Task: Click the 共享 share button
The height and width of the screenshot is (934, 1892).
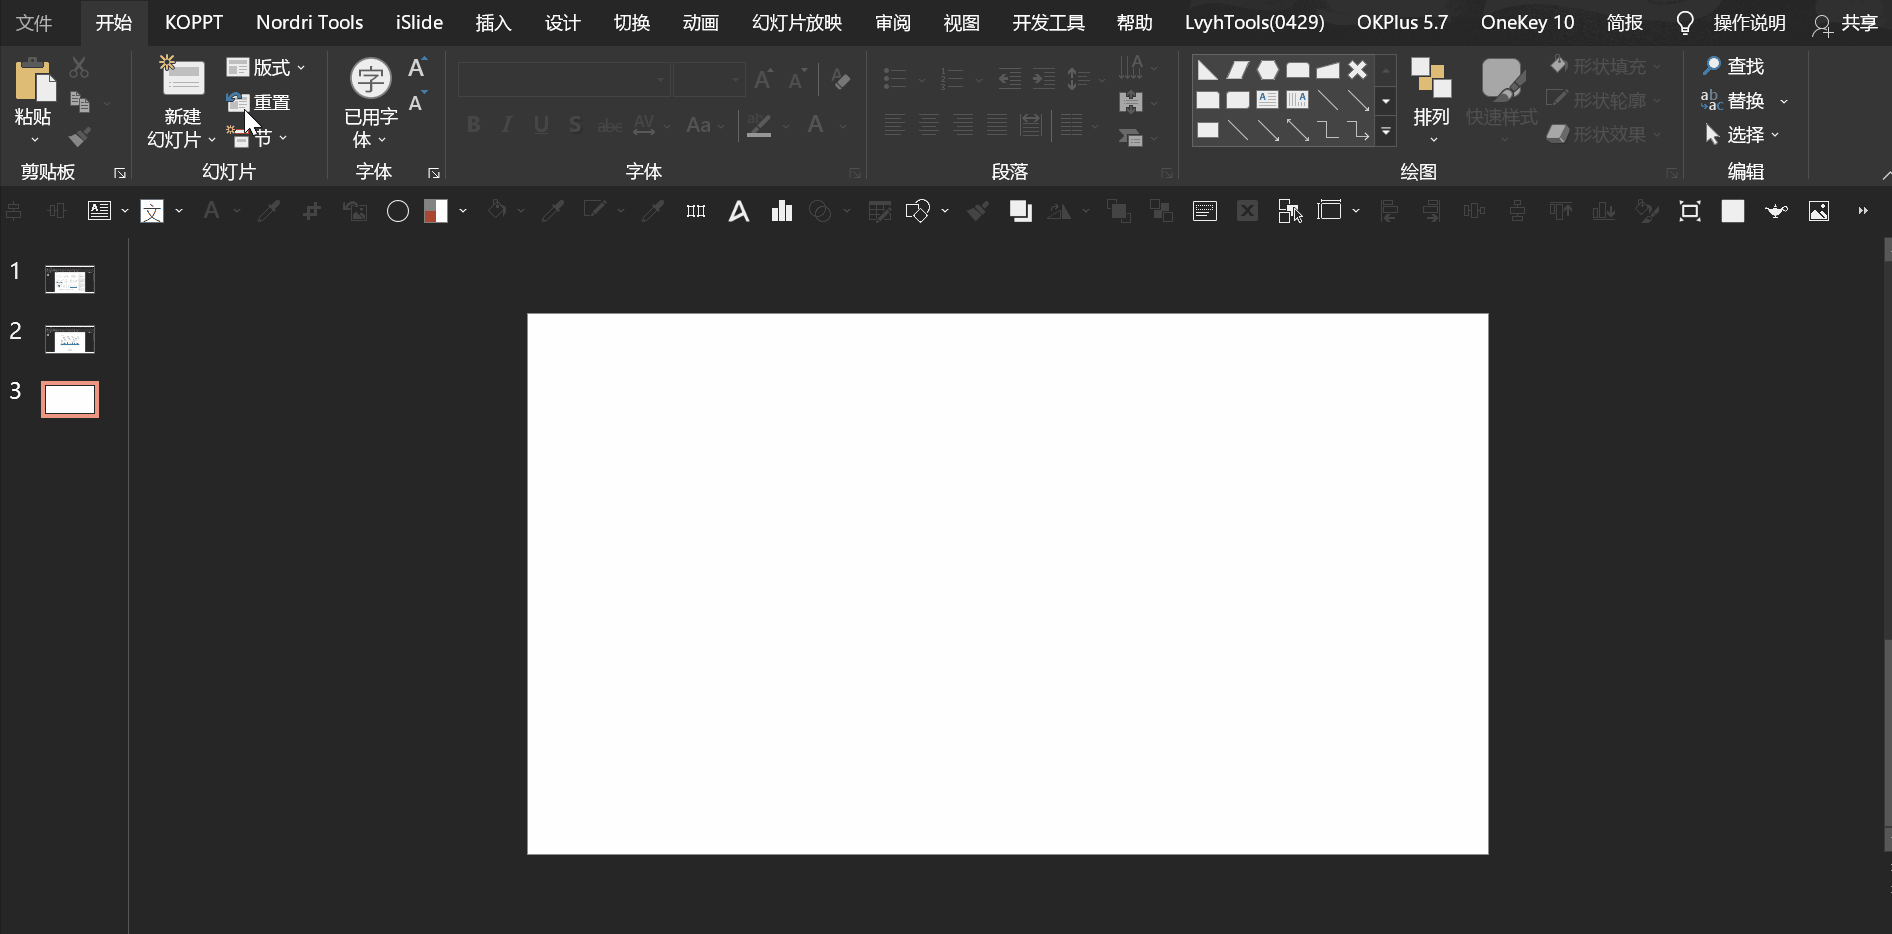Action: pyautogui.click(x=1846, y=23)
